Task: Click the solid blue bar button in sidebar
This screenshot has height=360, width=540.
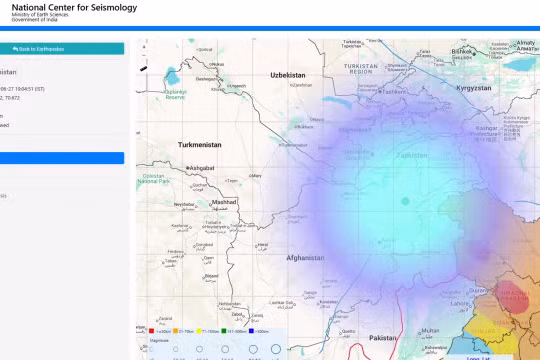Action: [62, 158]
